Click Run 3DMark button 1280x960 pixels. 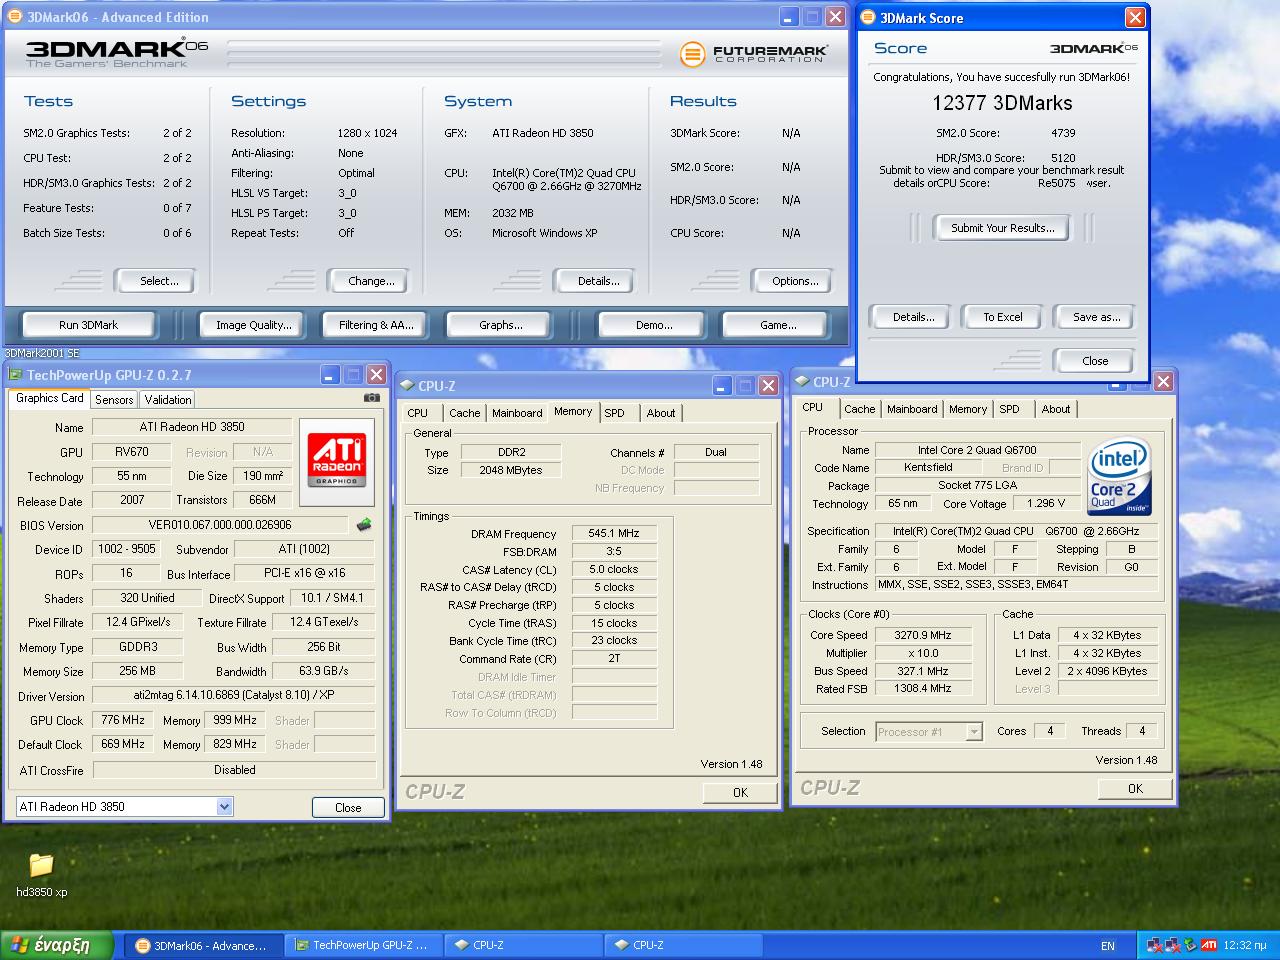pos(88,325)
